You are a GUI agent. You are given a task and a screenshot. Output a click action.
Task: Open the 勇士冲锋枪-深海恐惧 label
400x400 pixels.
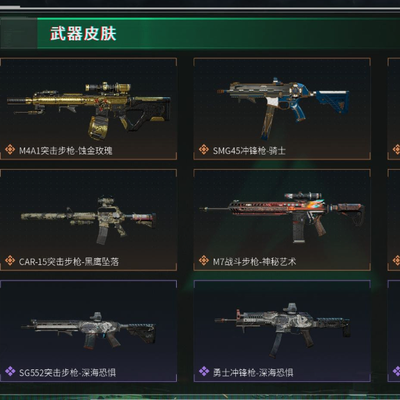click(x=253, y=372)
